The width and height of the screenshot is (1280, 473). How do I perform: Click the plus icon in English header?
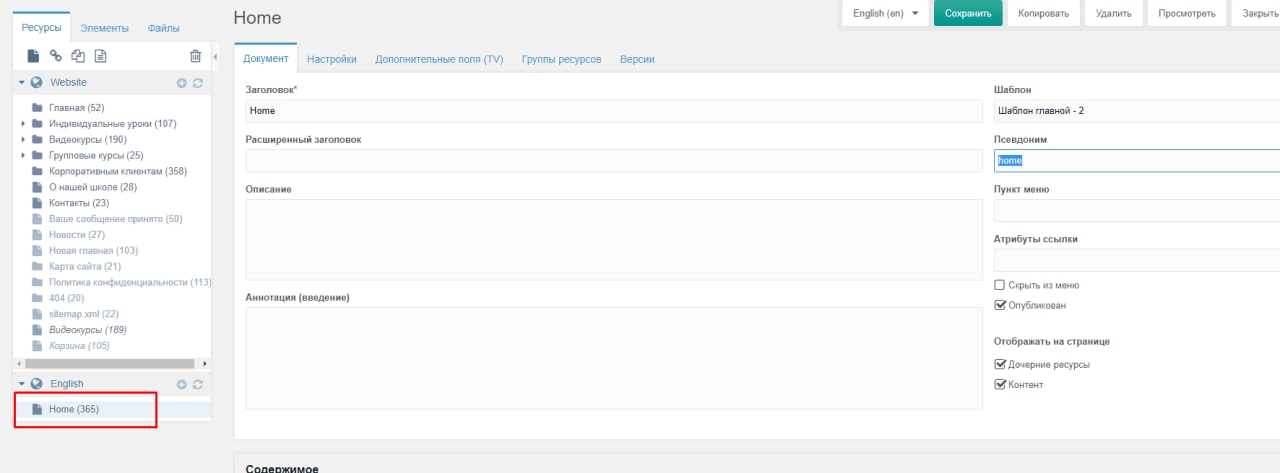(182, 384)
